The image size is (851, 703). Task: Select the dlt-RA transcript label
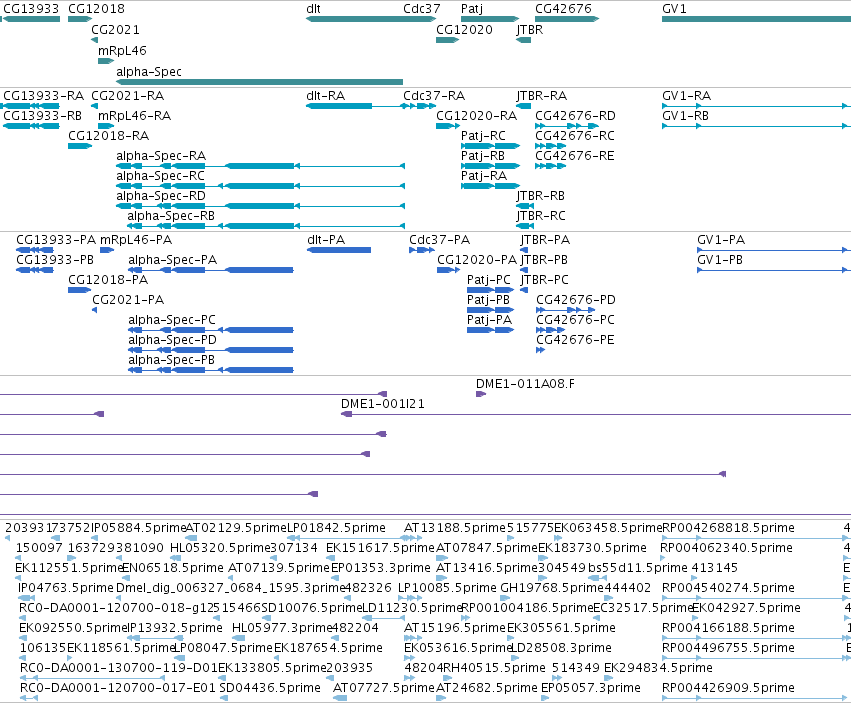click(326, 96)
